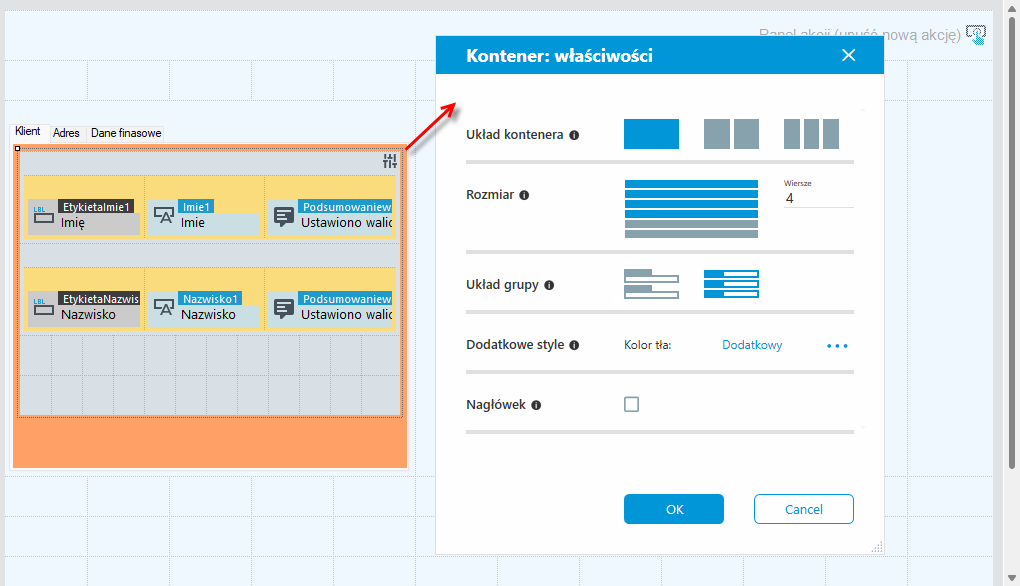
Task: Switch to the Klient tab
Action: 28,131
